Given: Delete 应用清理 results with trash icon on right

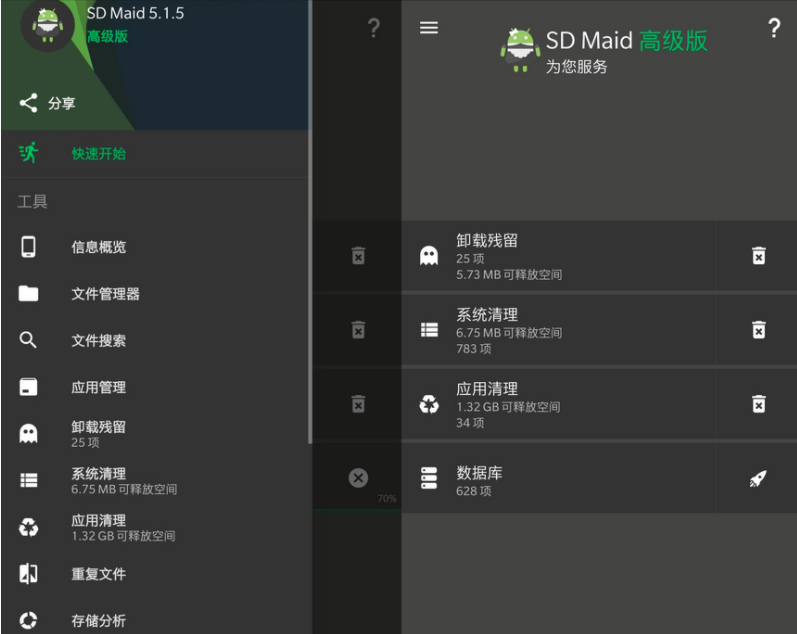Looking at the screenshot, I should tap(758, 404).
